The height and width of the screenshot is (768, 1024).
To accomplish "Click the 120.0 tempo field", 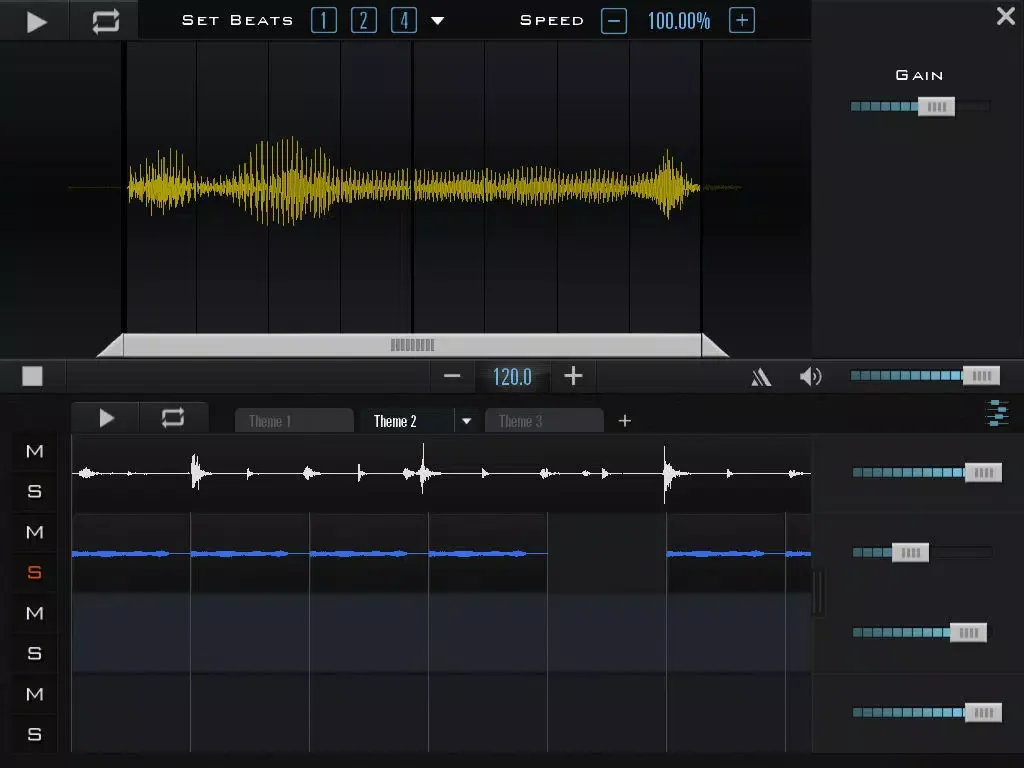I will click(x=512, y=377).
